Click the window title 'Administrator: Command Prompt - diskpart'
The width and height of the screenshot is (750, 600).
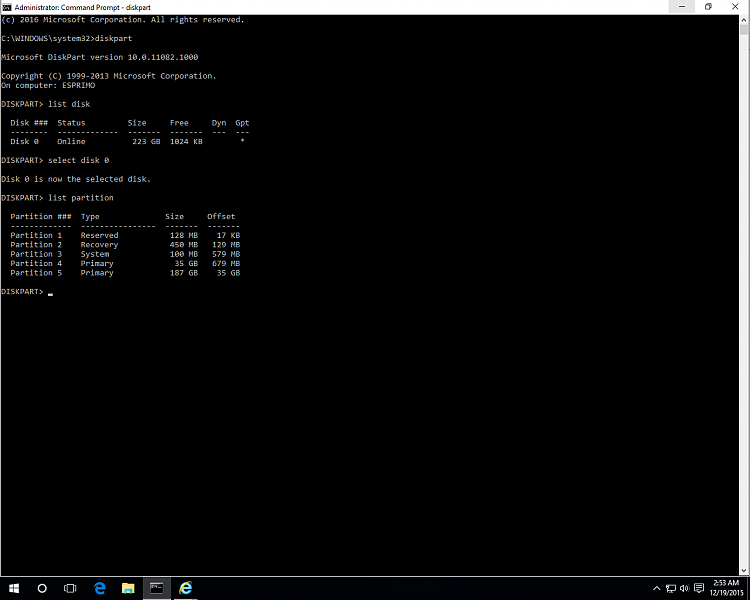pyautogui.click(x=82, y=7)
